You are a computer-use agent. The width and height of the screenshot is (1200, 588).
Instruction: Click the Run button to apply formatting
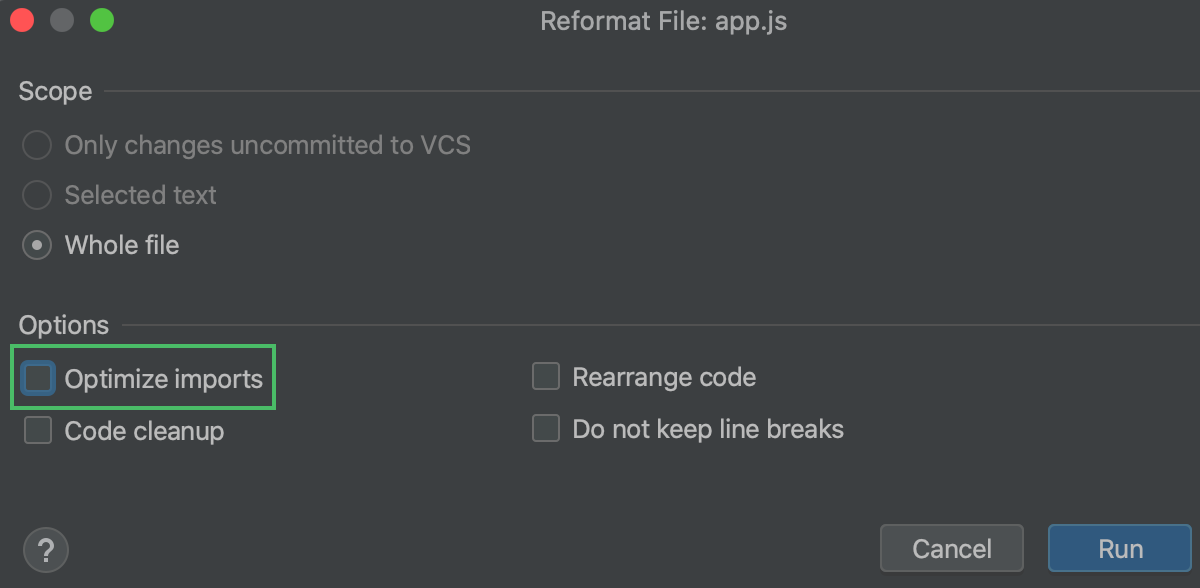pyautogui.click(x=1119, y=548)
